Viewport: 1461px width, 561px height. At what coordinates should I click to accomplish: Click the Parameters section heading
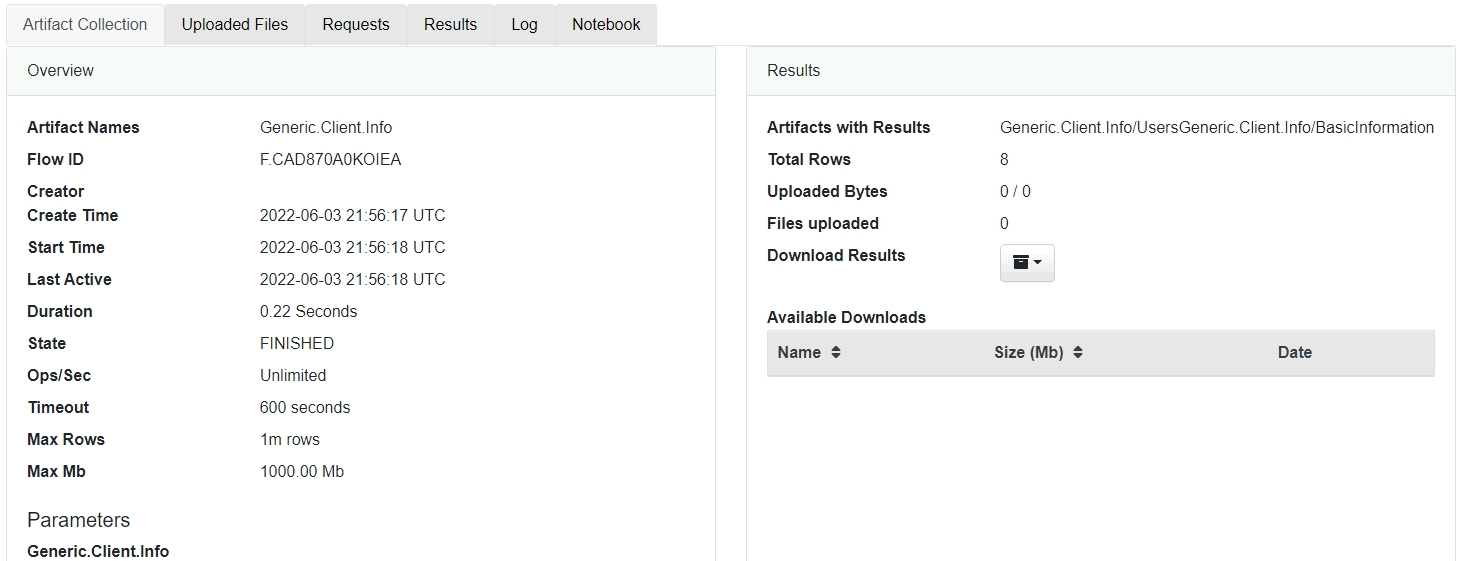[78, 520]
